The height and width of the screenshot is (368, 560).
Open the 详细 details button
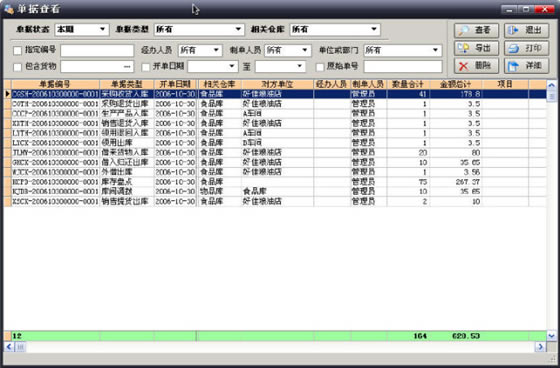click(x=526, y=66)
